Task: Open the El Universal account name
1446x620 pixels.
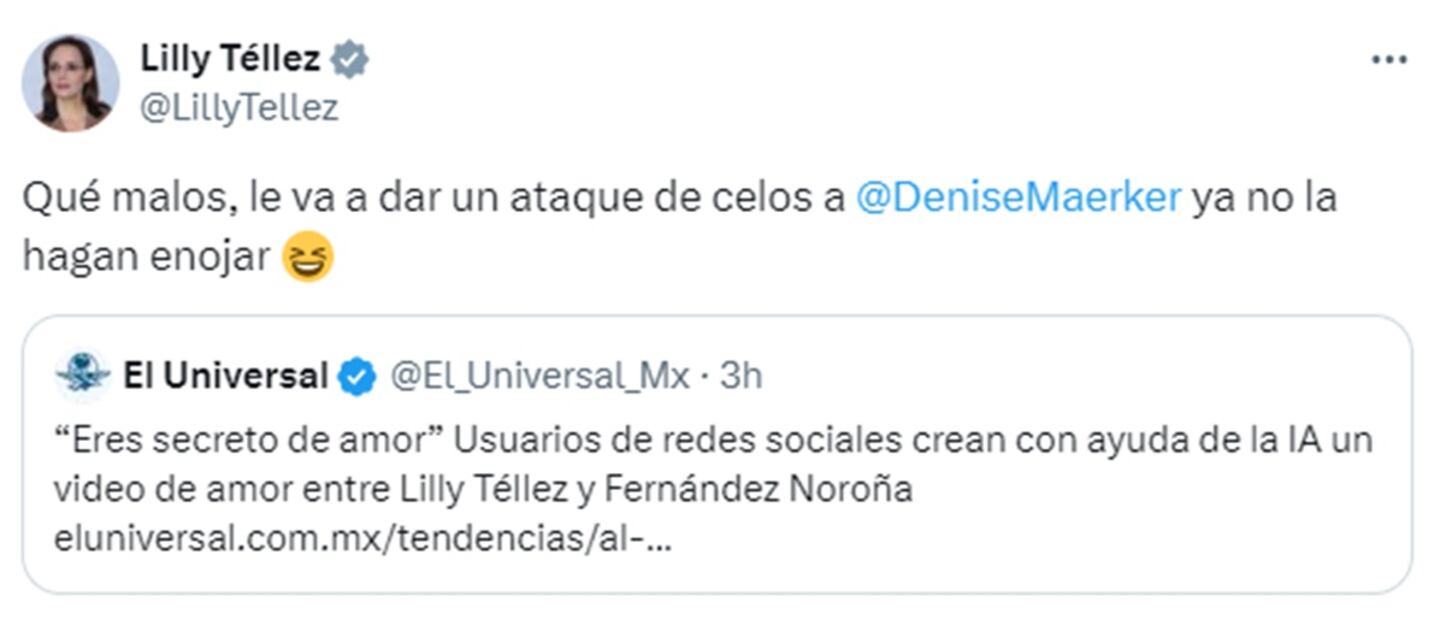Action: pyautogui.click(x=225, y=377)
